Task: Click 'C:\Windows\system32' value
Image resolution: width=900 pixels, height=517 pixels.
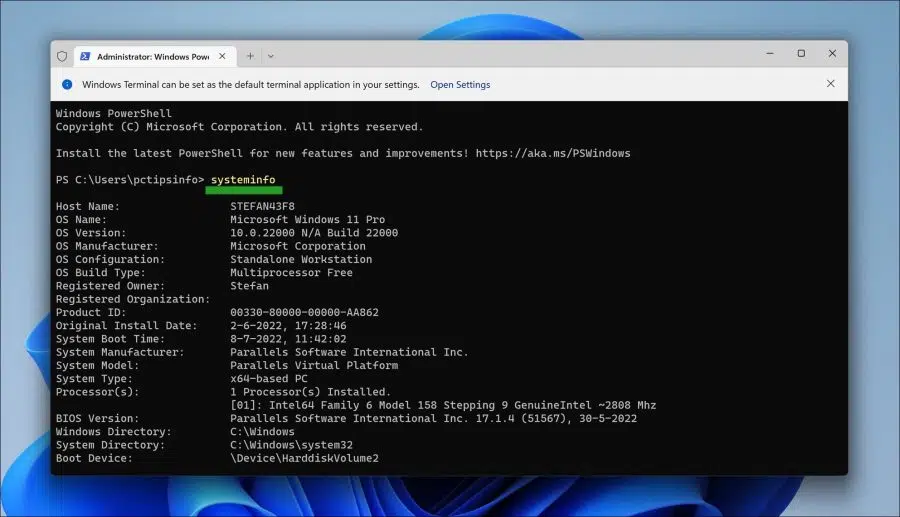Action: 292,445
